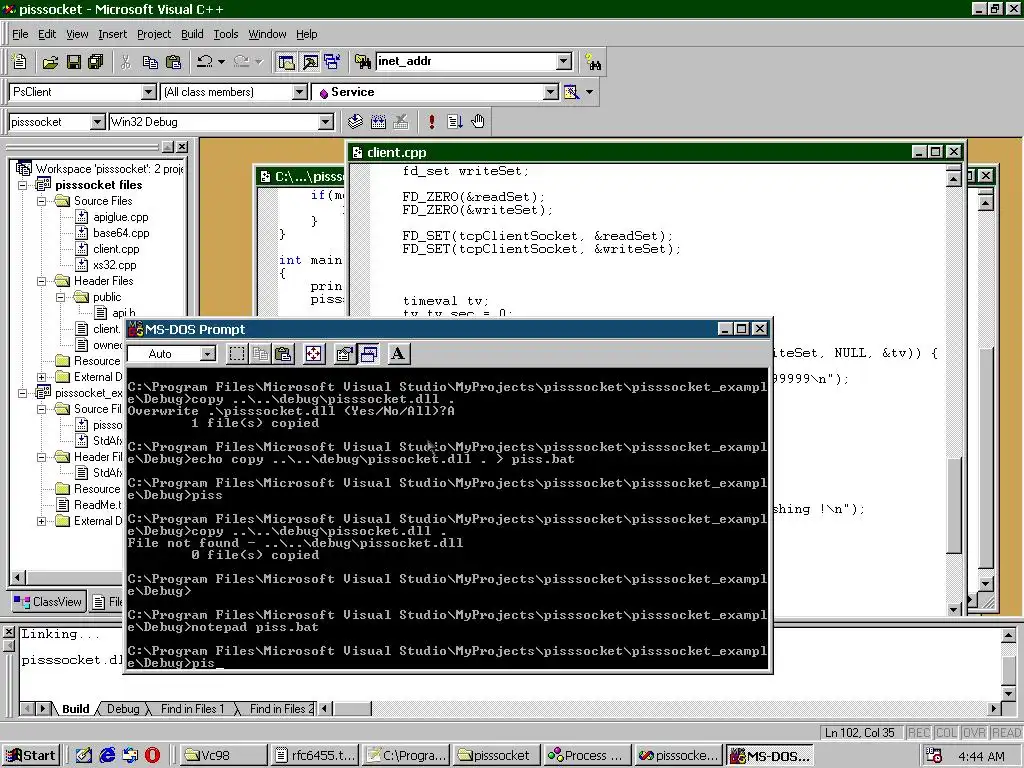
Task: Collapse the first Source Files folder
Action: (x=42, y=201)
